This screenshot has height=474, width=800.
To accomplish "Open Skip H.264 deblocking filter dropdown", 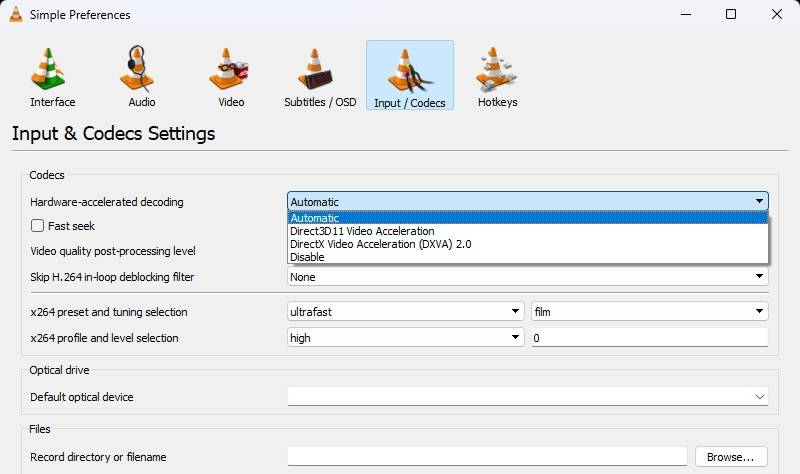I will [528, 277].
